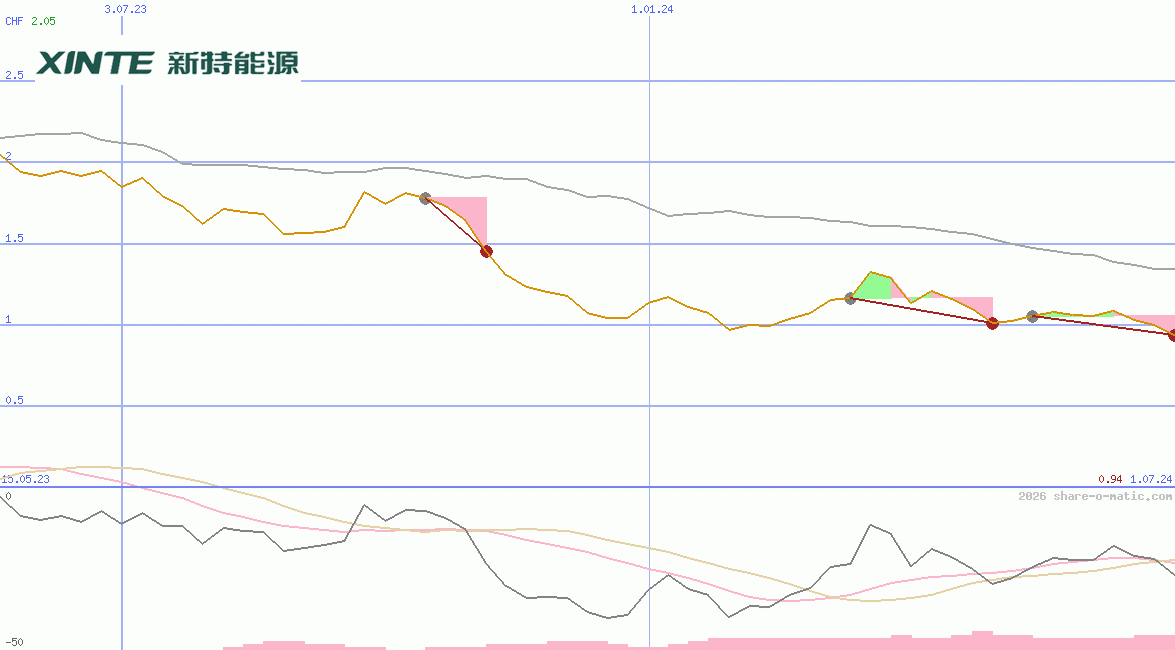Click the green shaded gain area

[874, 287]
